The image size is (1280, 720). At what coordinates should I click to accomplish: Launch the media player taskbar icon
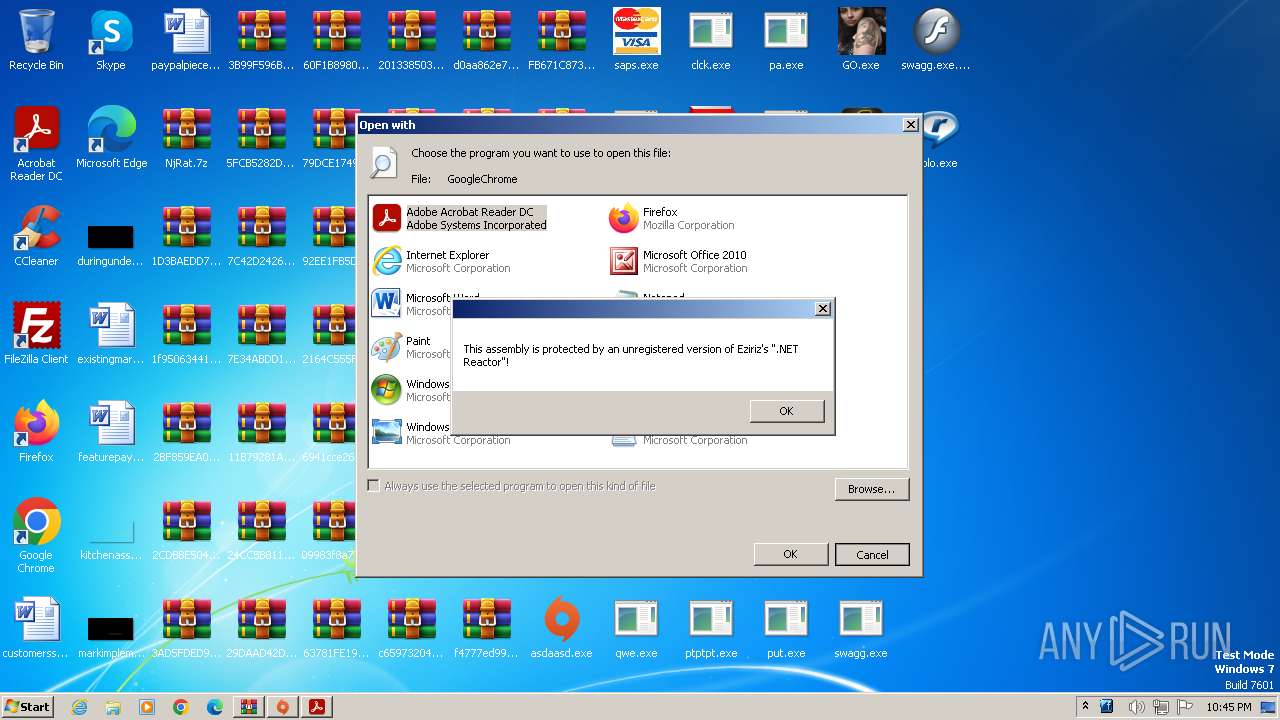pos(147,707)
